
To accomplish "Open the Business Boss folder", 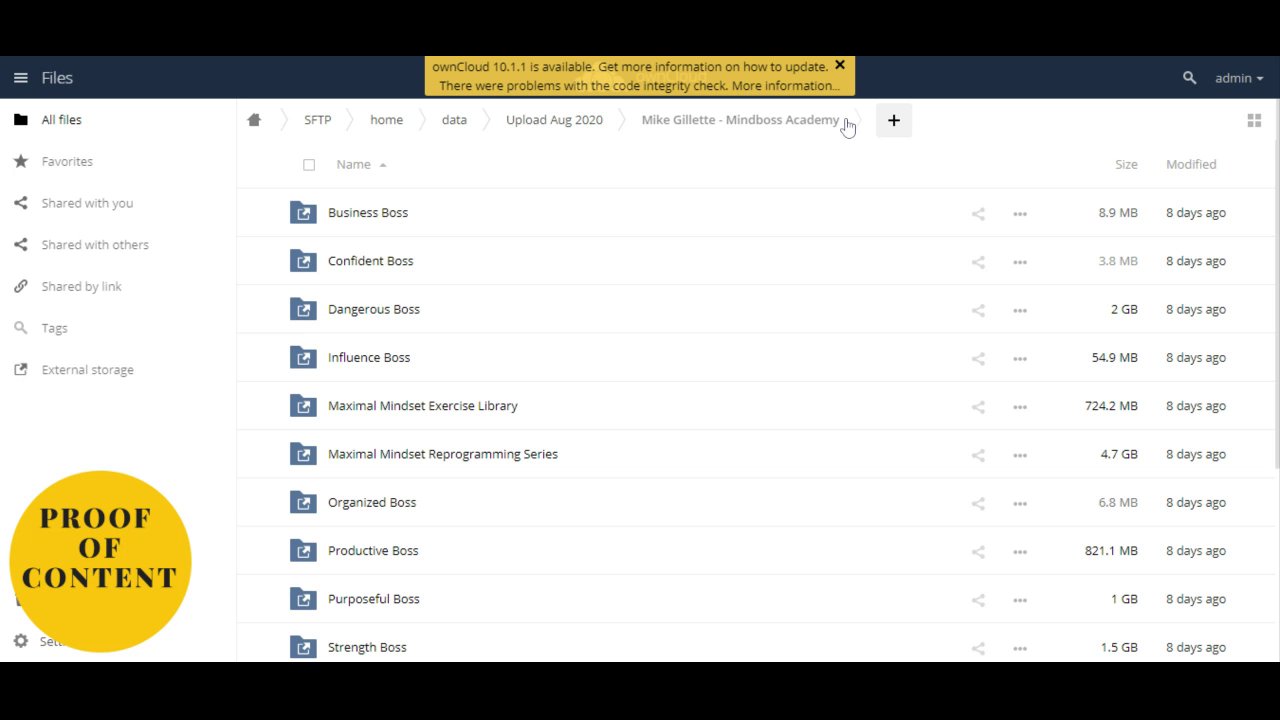I will [368, 213].
